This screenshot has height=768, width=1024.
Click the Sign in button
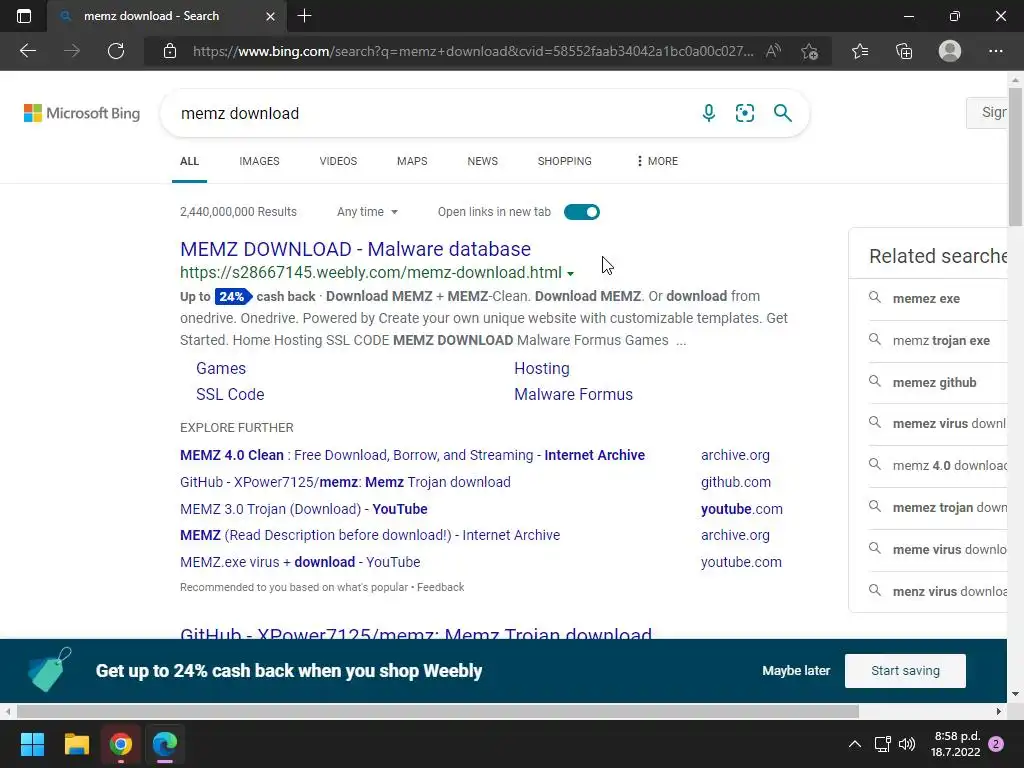(987, 112)
